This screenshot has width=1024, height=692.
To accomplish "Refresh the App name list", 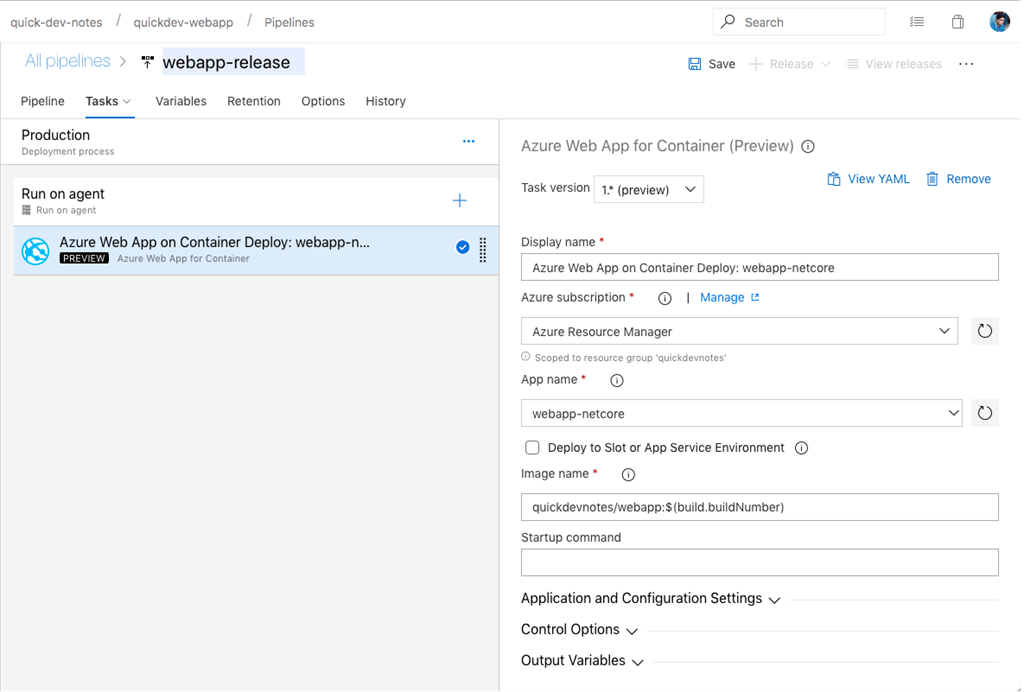I will [x=984, y=412].
